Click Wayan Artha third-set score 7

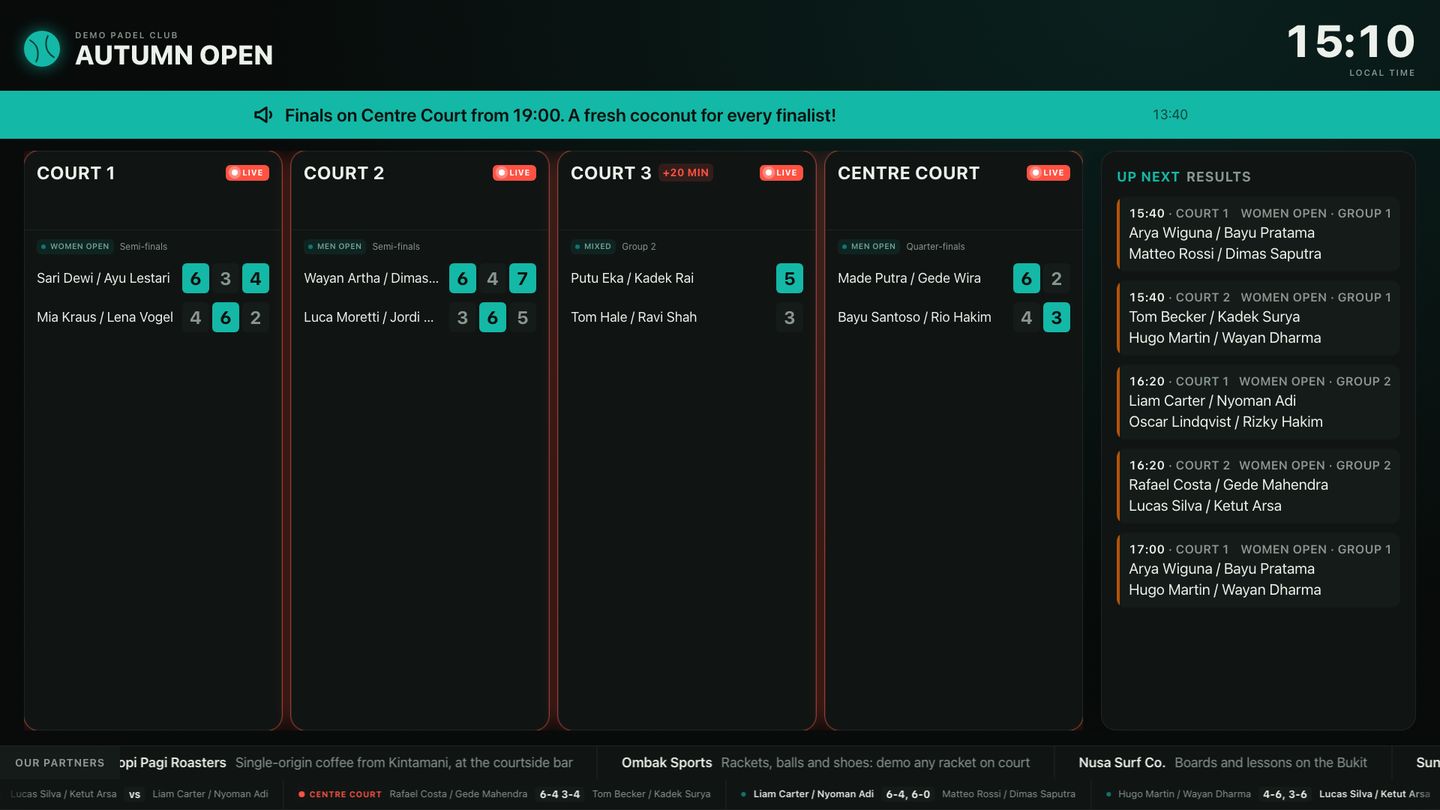coord(522,278)
